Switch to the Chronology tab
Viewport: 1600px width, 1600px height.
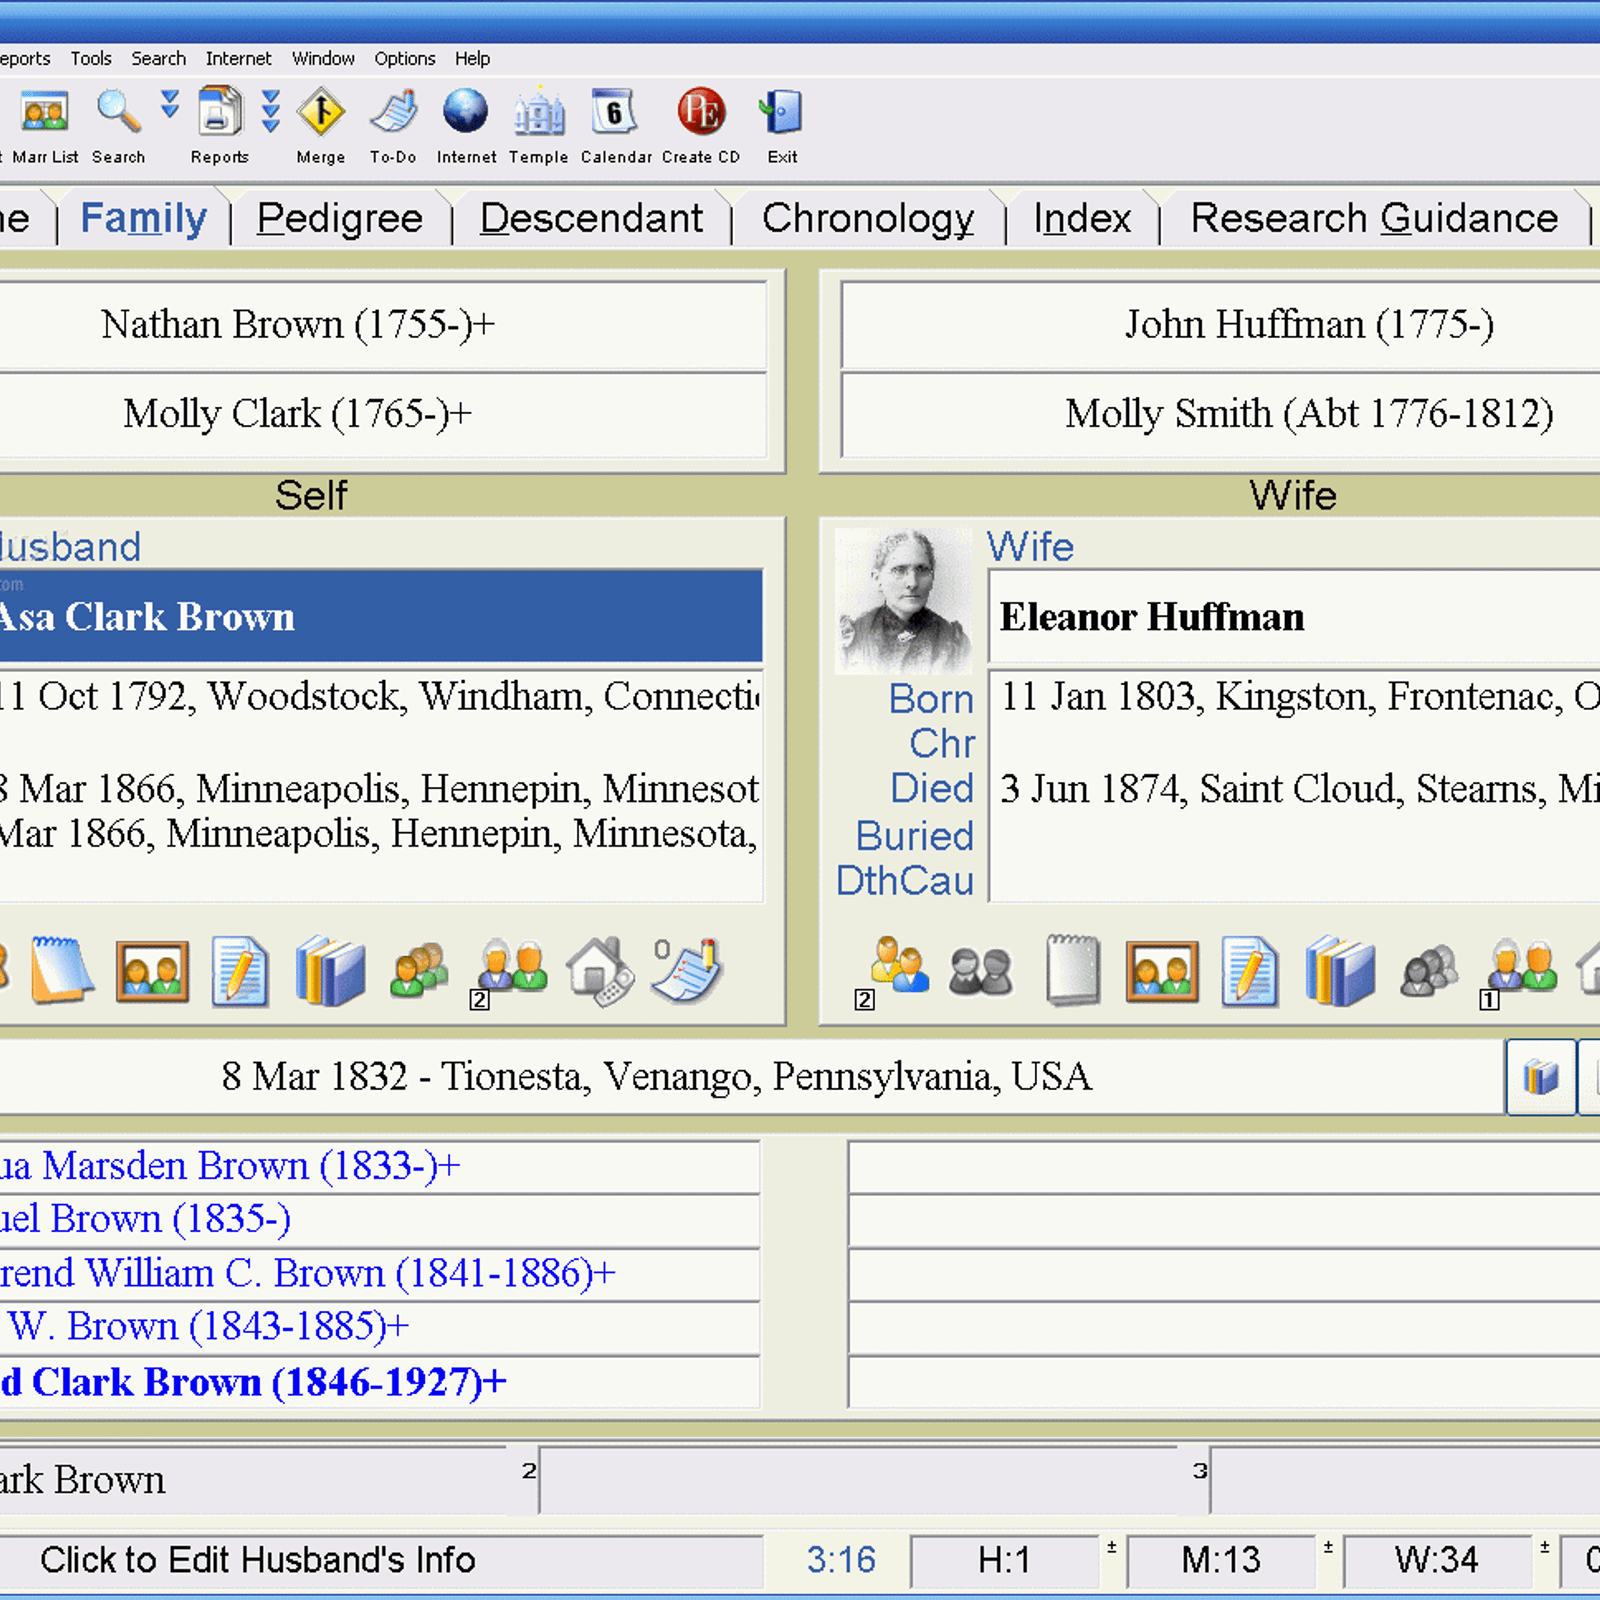pyautogui.click(x=868, y=218)
